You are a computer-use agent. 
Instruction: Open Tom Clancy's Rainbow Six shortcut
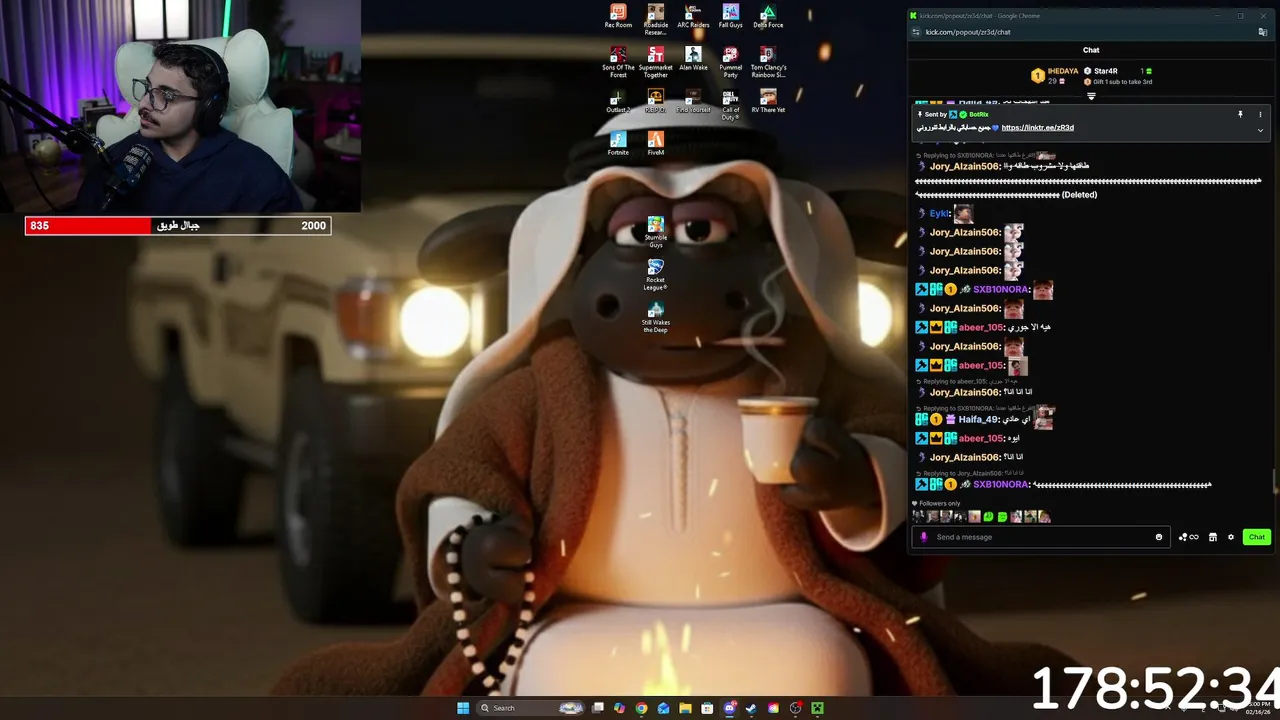click(x=768, y=62)
